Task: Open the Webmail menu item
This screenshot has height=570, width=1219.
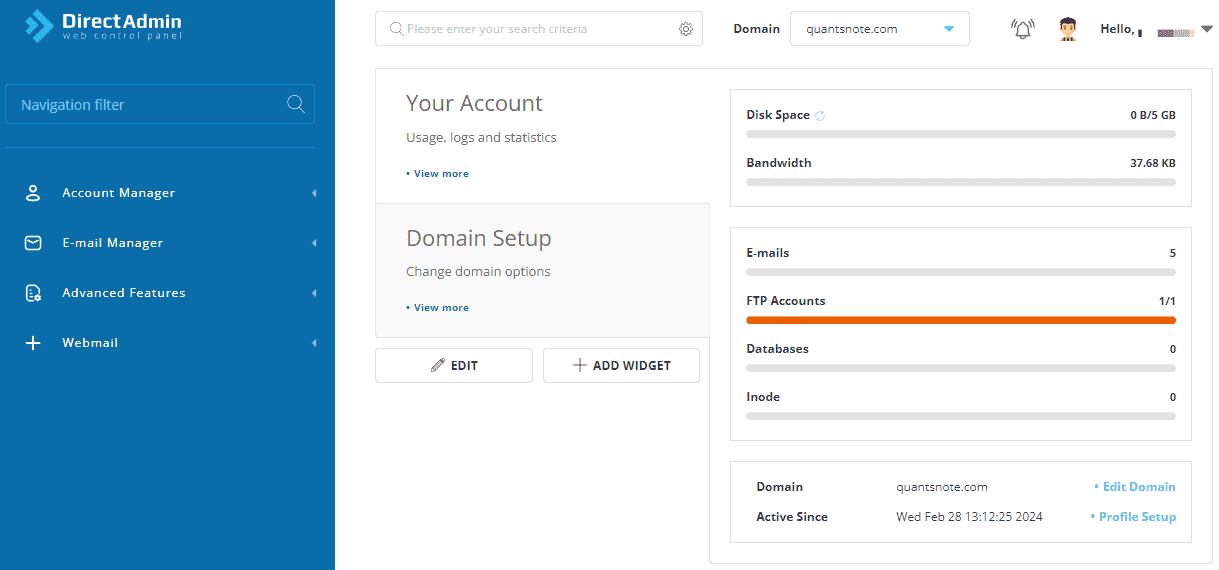Action: click(90, 343)
